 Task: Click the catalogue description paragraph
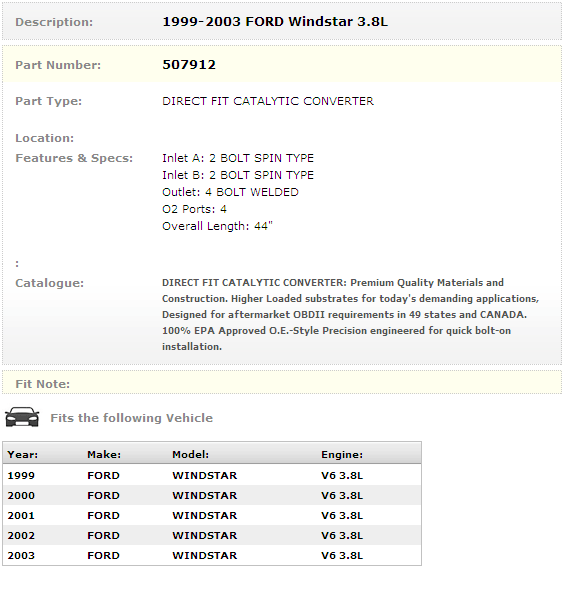pos(351,315)
